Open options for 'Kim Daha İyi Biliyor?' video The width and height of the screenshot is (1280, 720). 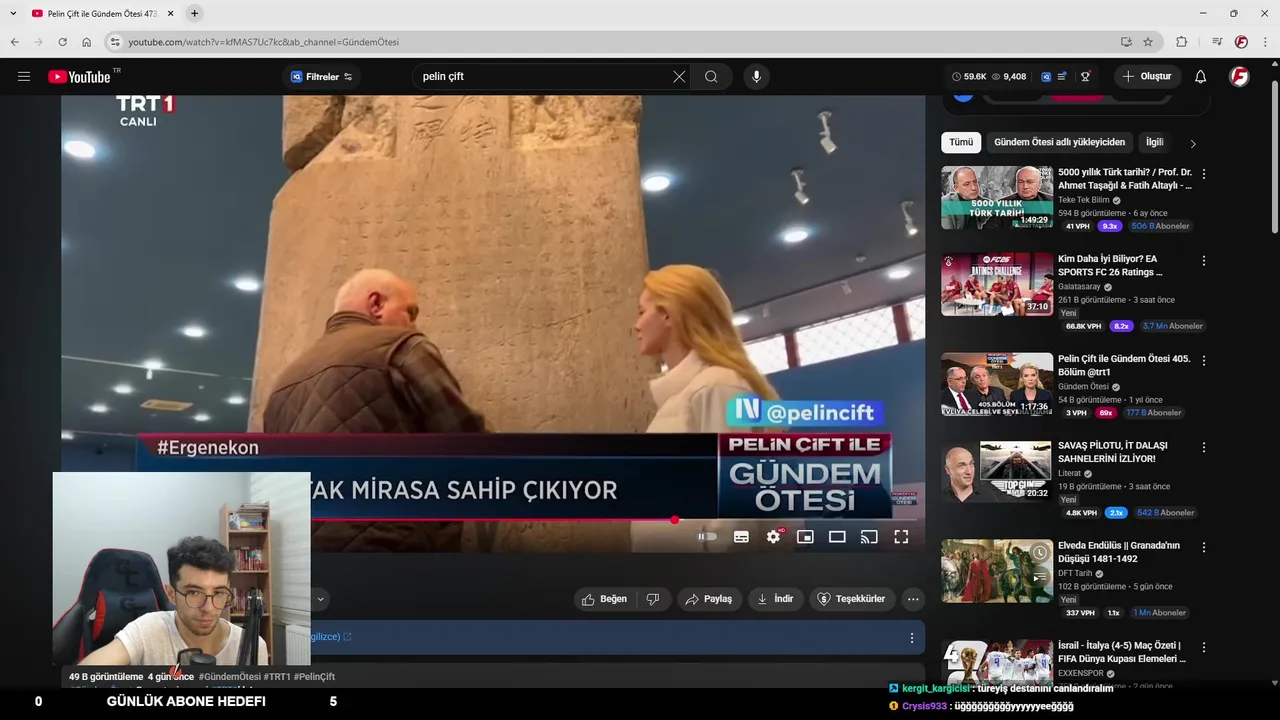1203,260
